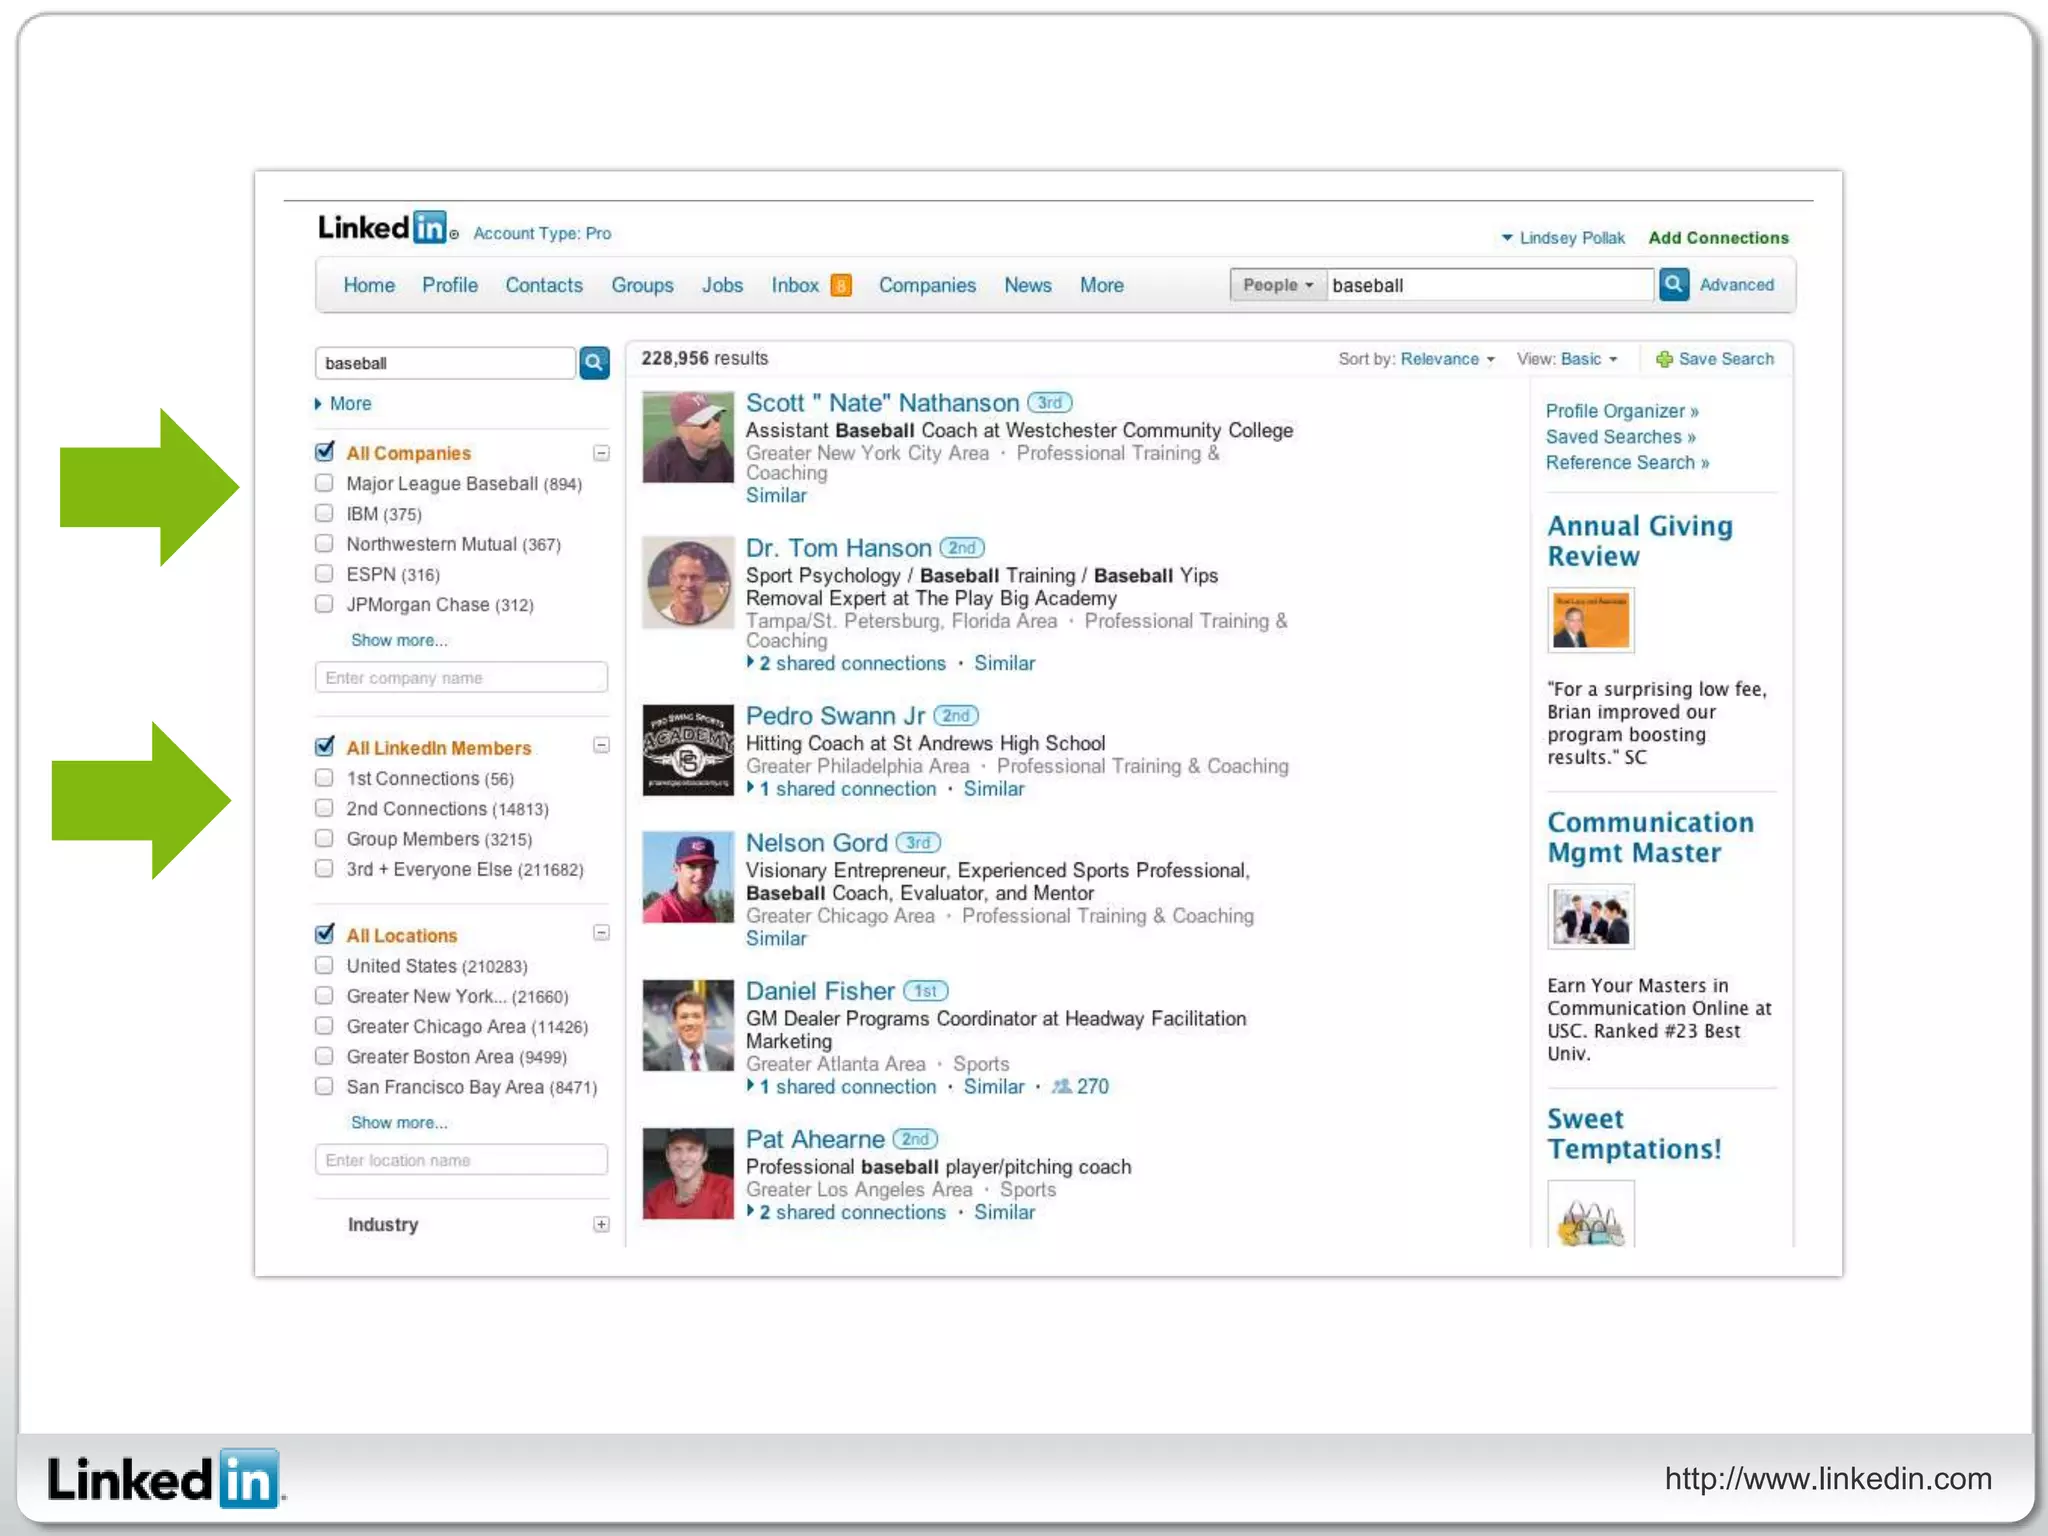
Task: Click the LinkedIn logo in header
Action: click(387, 228)
